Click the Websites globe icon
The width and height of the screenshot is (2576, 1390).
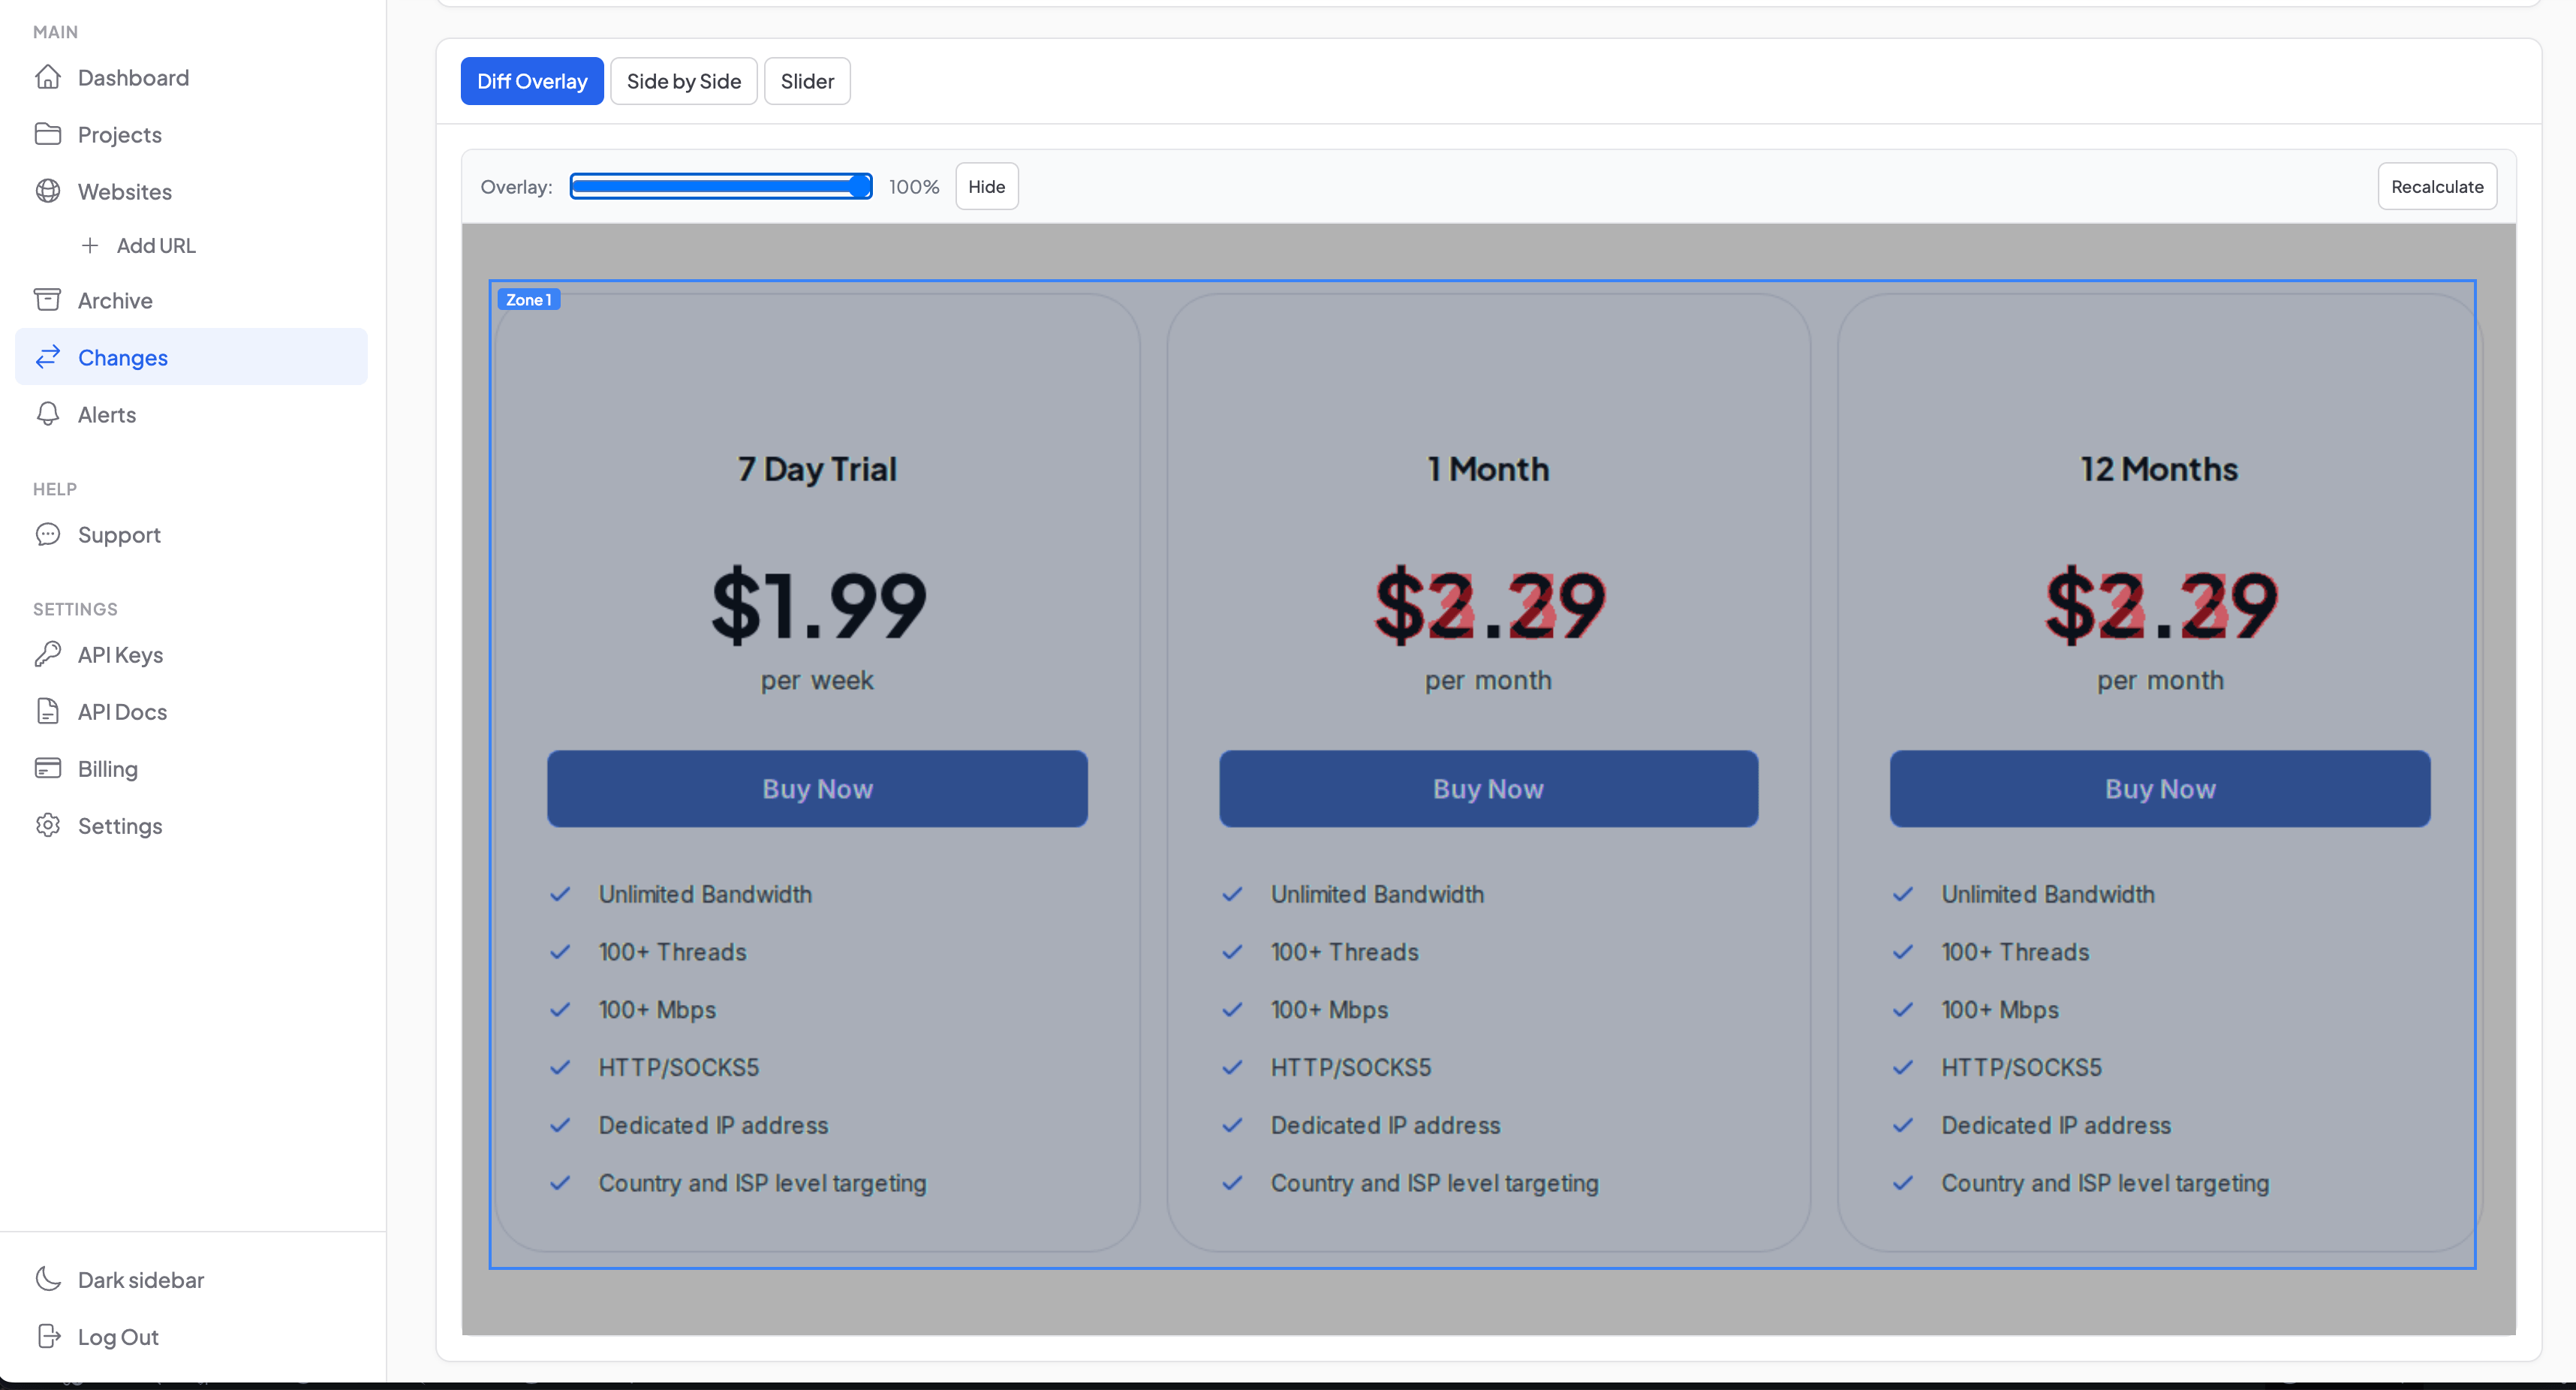pos(48,191)
